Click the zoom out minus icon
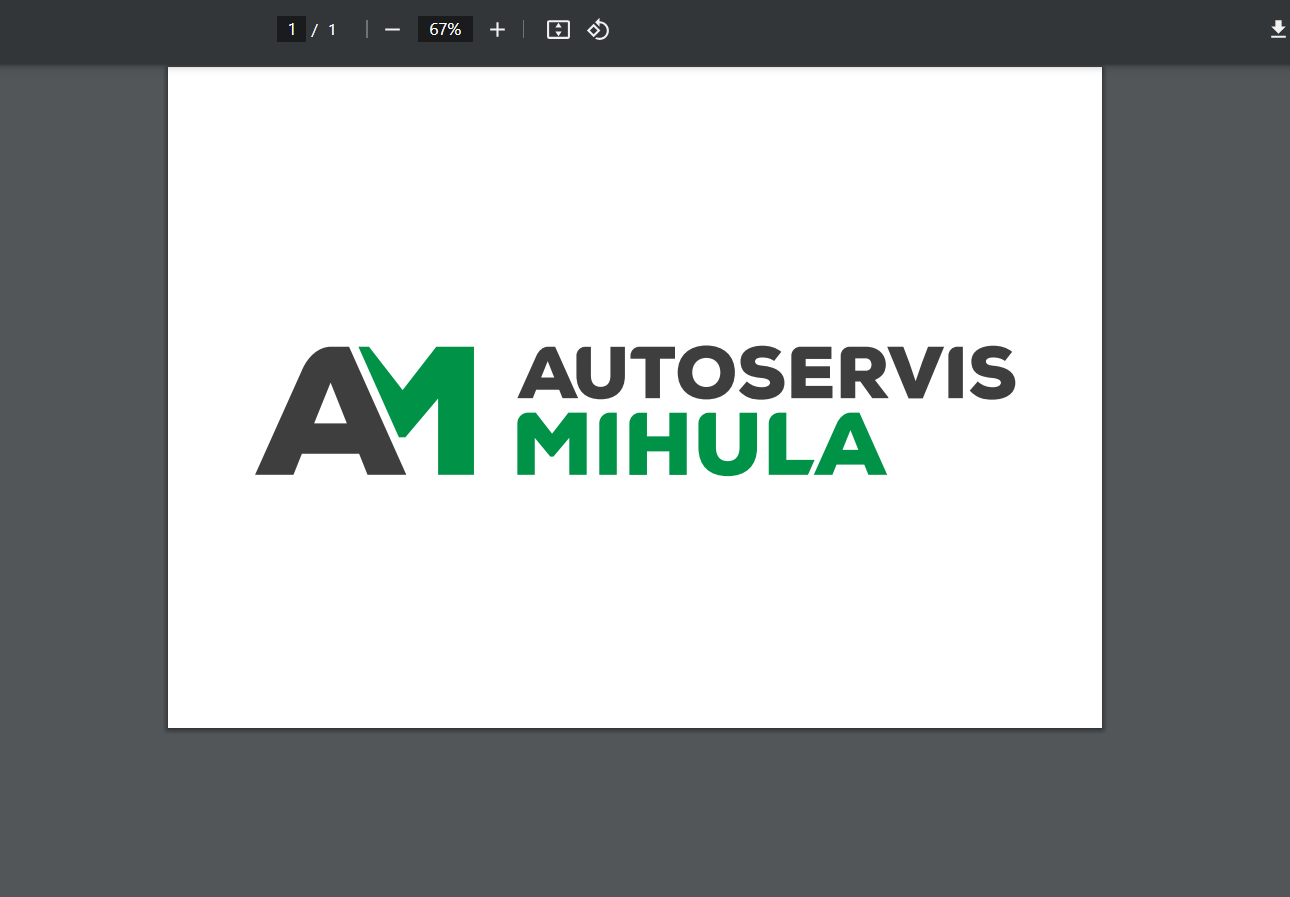This screenshot has height=897, width=1290. pyautogui.click(x=392, y=30)
